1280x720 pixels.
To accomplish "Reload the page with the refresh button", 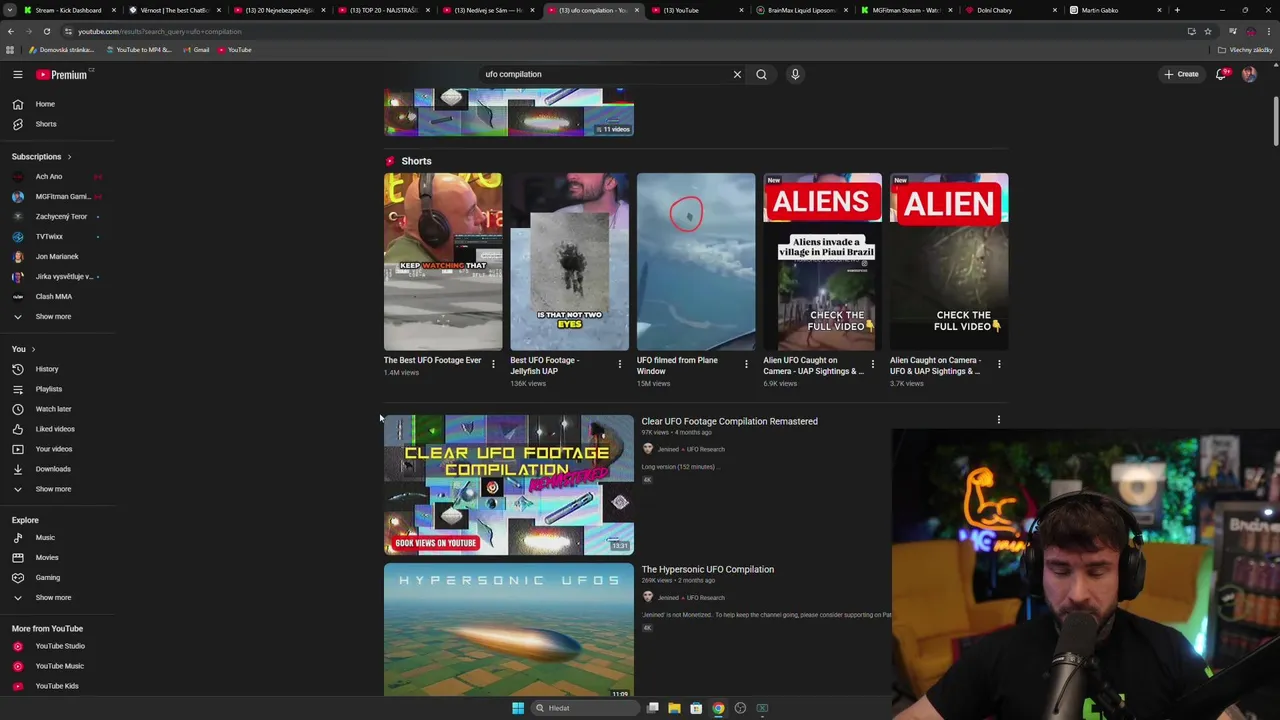I will [46, 31].
